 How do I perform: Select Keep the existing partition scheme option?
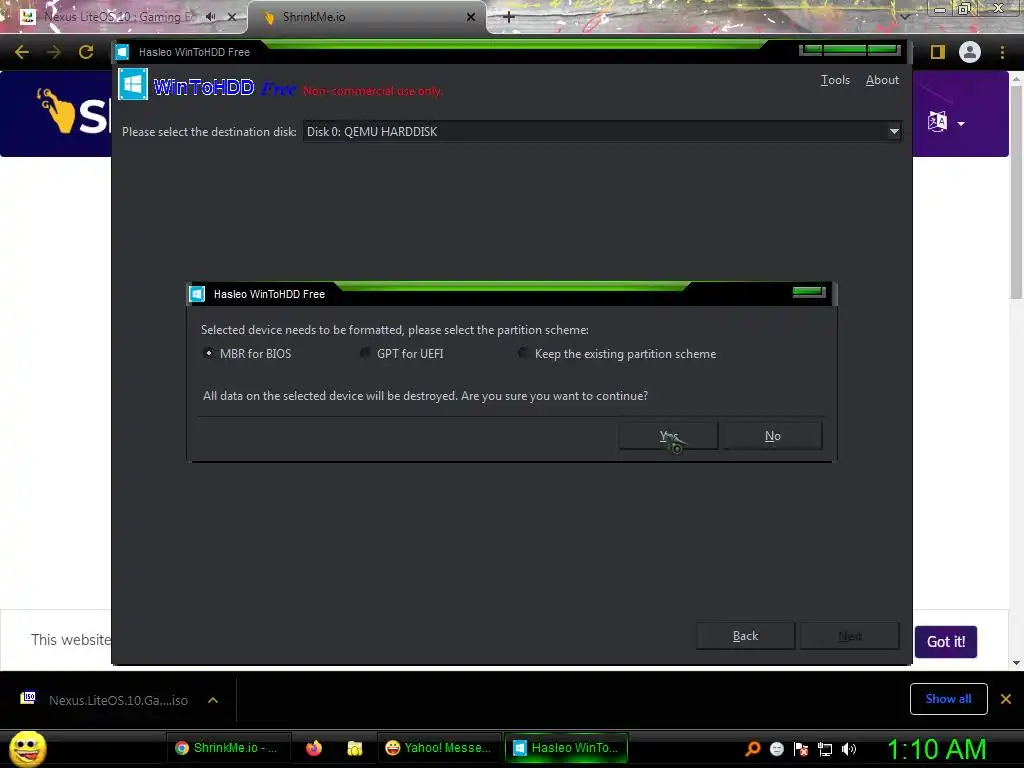click(x=523, y=353)
